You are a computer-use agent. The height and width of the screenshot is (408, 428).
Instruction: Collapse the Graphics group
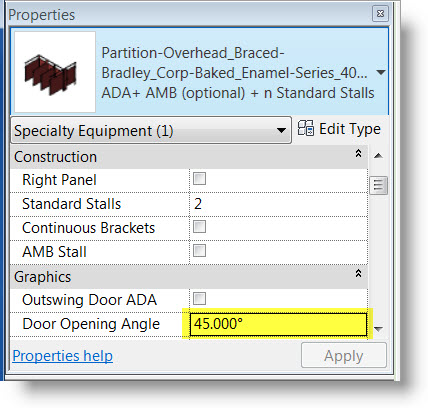tap(358, 273)
